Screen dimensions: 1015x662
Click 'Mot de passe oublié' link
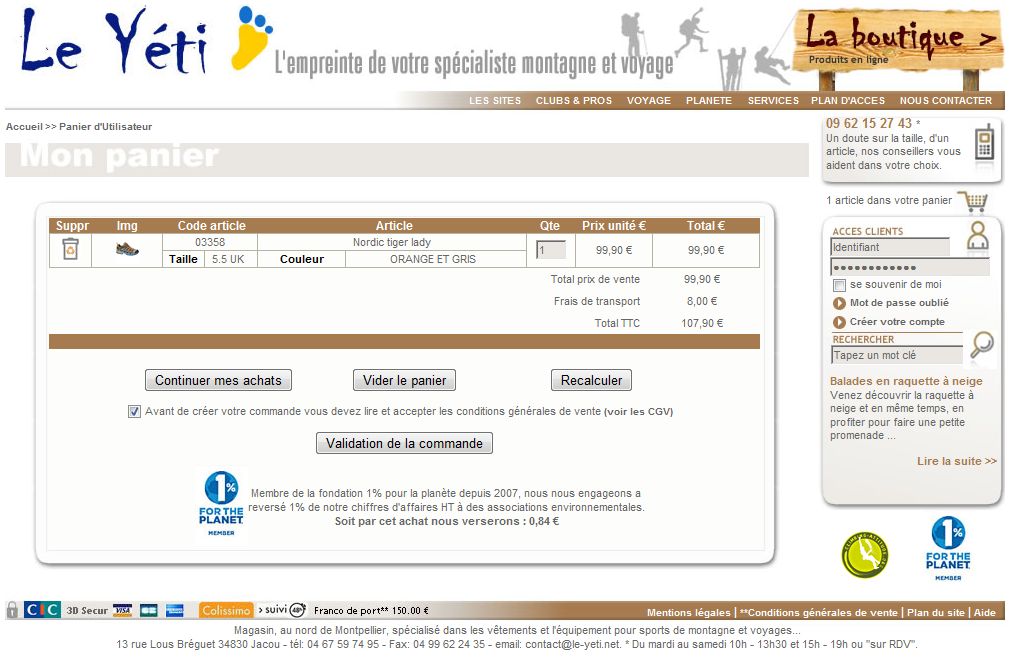pos(899,303)
